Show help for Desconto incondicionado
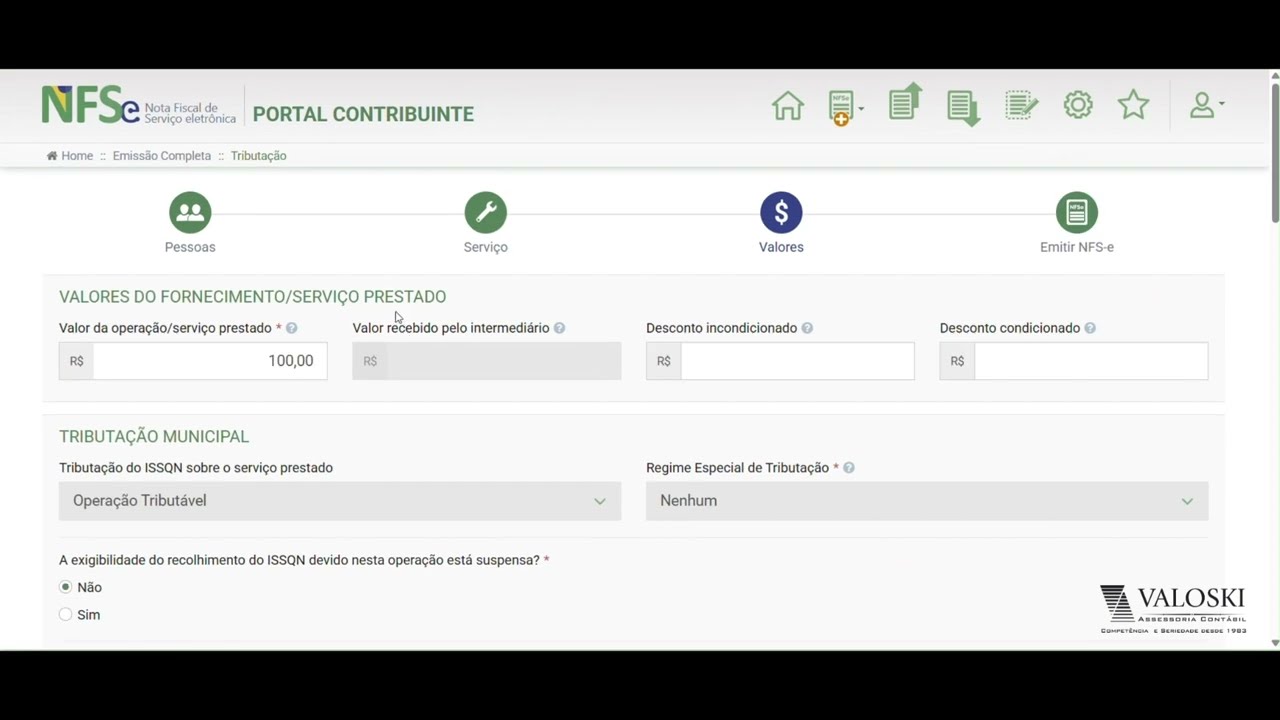Image resolution: width=1280 pixels, height=720 pixels. pyautogui.click(x=807, y=328)
